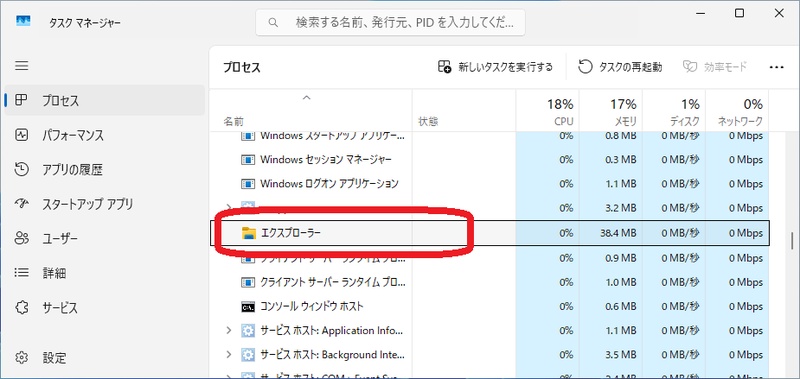Click the Task Manager app icon in title bar
Viewport: 800px width, 379px height.
pyautogui.click(x=23, y=20)
